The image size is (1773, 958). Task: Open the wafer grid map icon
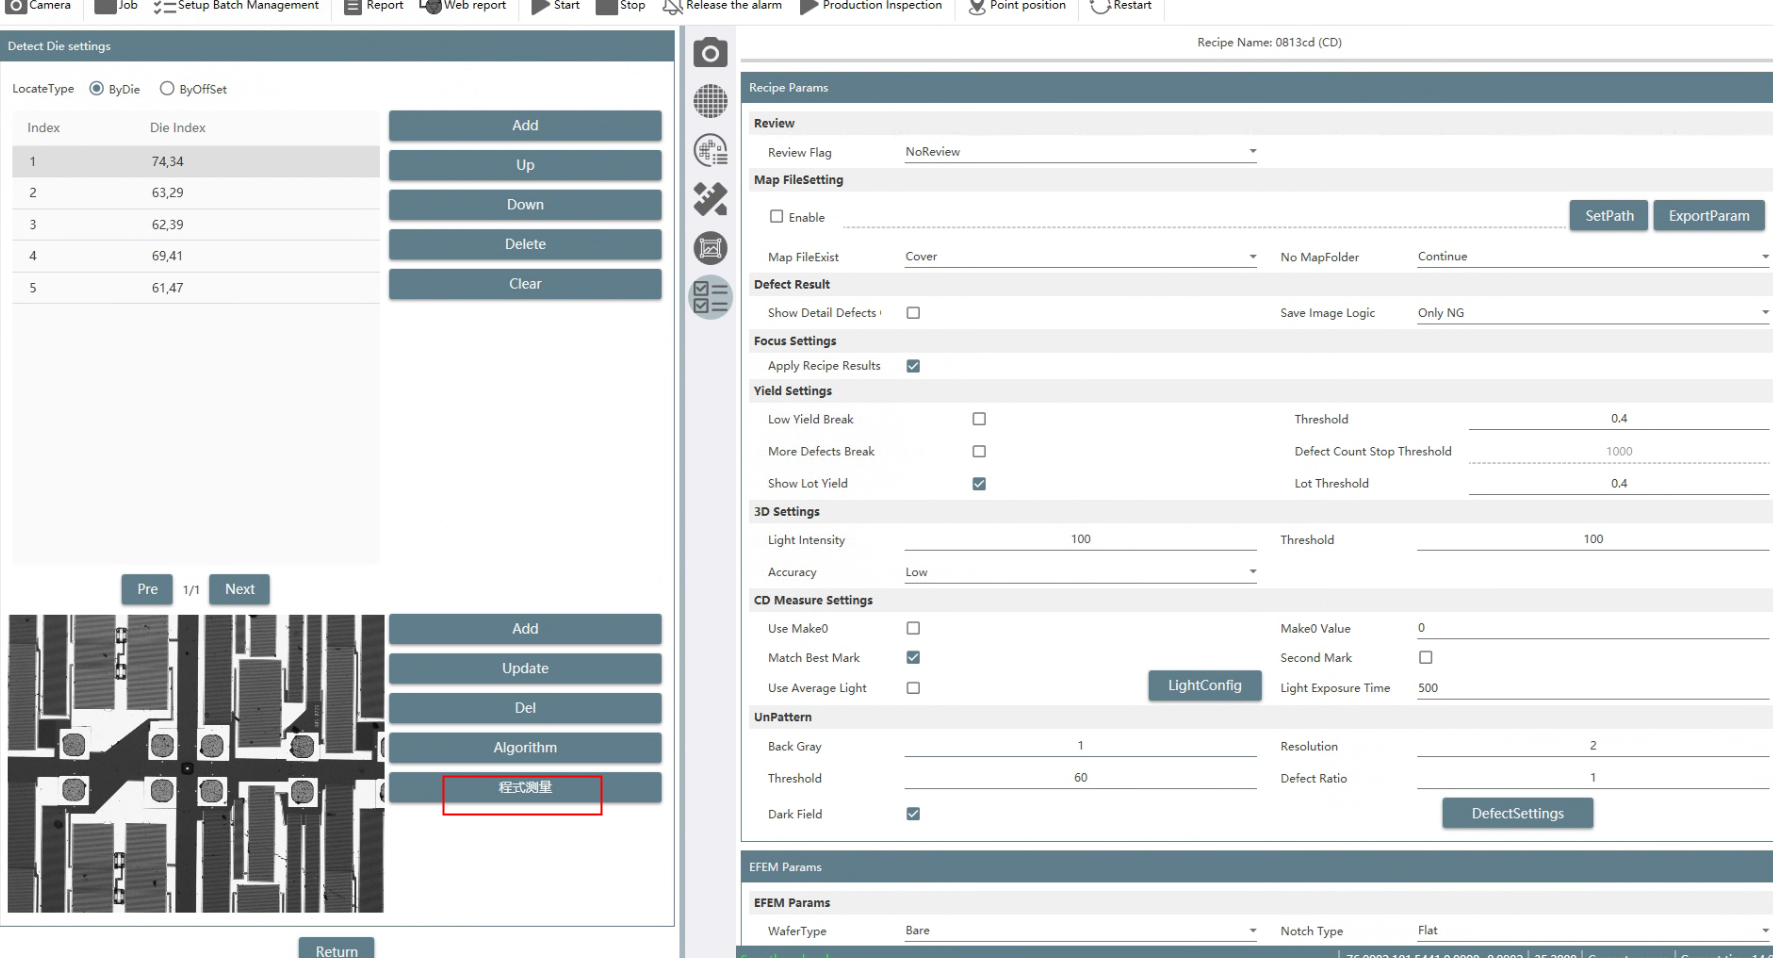click(710, 101)
